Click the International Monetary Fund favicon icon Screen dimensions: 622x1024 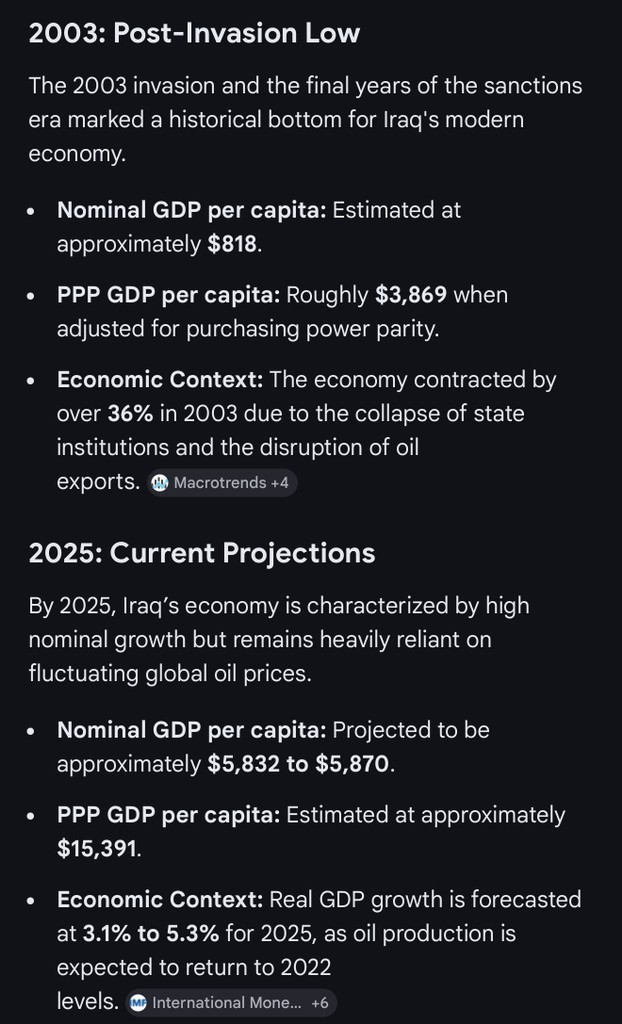pyautogui.click(x=139, y=1002)
